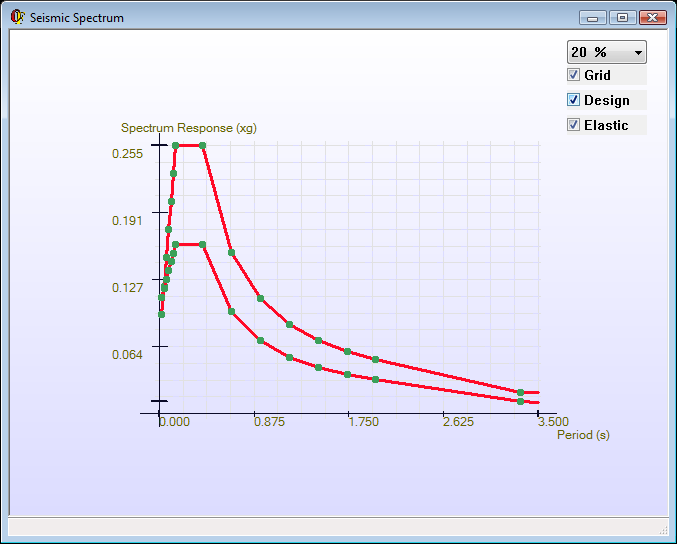Uncheck the Design spectrum checkbox
677x544 pixels.
574,100
